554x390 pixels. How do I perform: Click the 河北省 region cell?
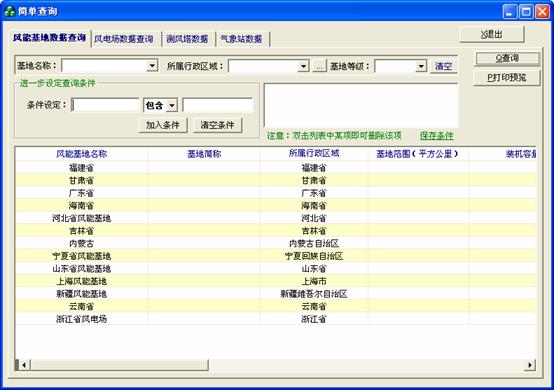click(x=314, y=218)
